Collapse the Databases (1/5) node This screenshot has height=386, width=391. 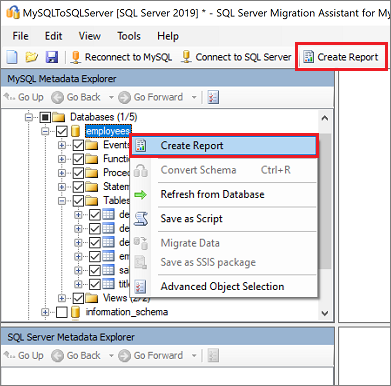[x=29, y=117]
